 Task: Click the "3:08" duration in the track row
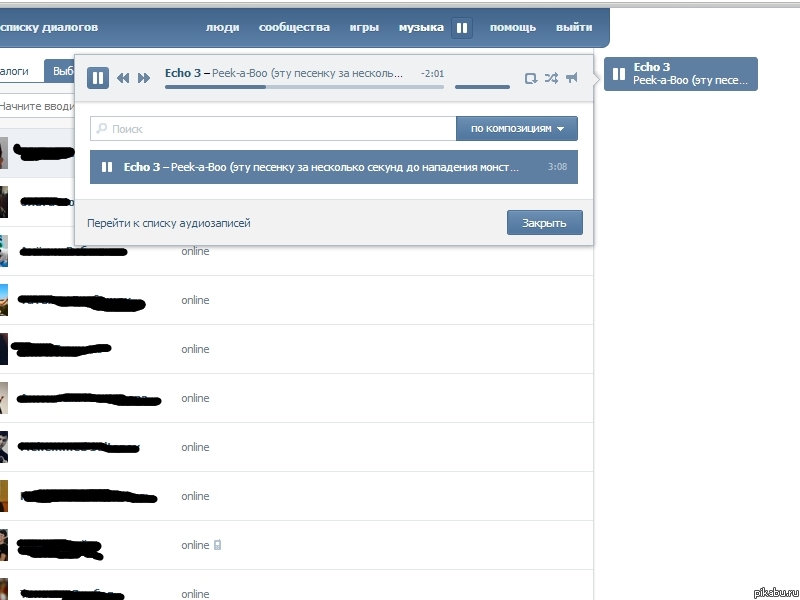(557, 167)
